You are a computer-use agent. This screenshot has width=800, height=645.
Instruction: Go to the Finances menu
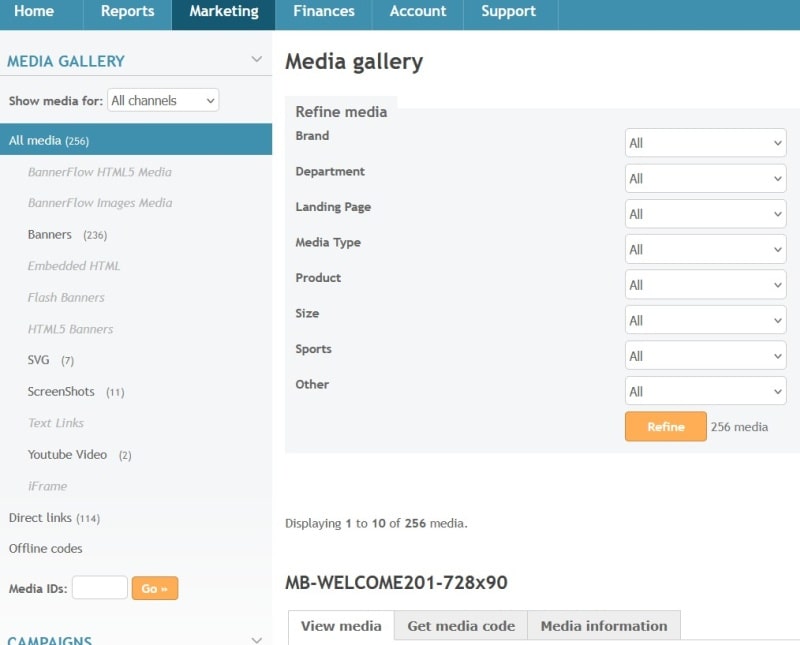(x=323, y=12)
